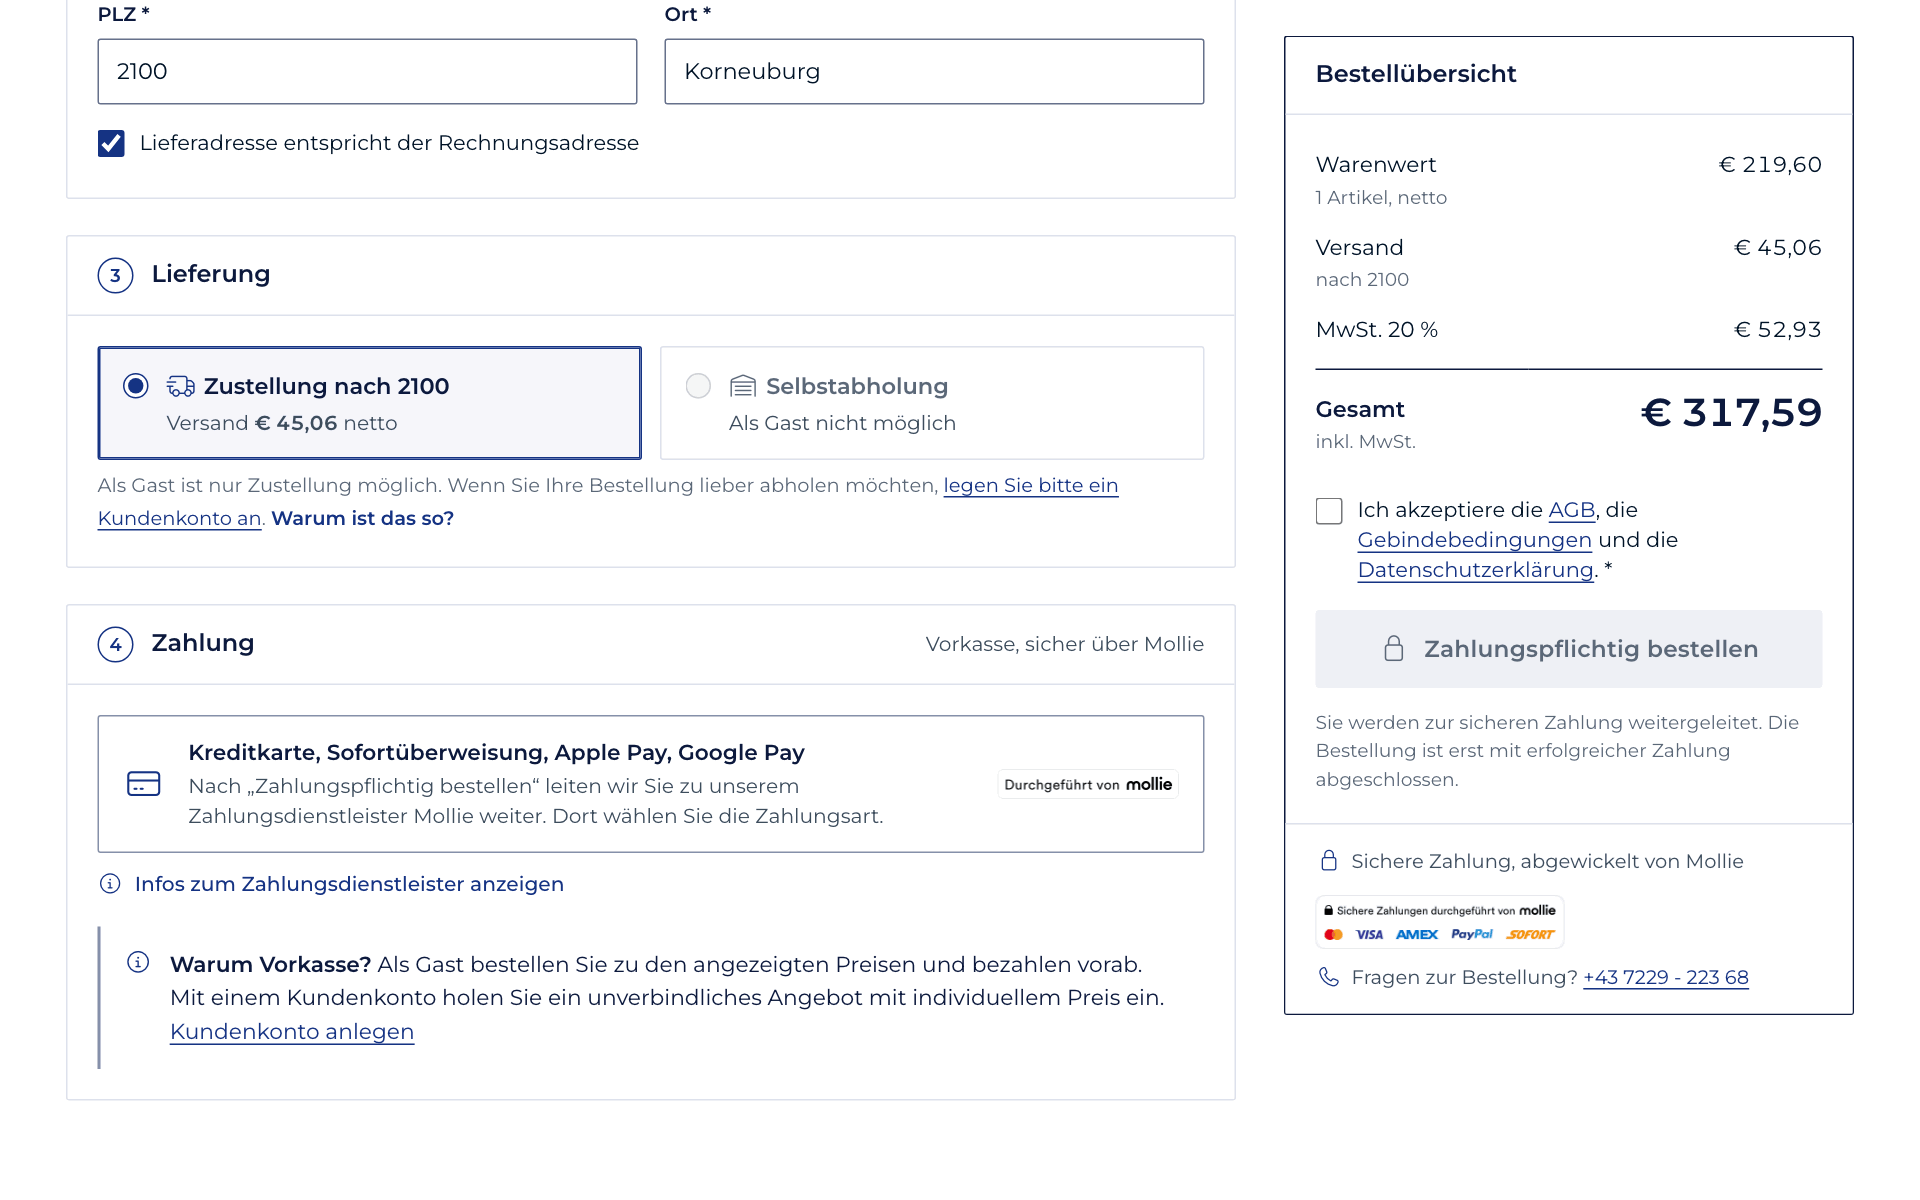Click the PayPal logo in the payment badge

point(1472,935)
